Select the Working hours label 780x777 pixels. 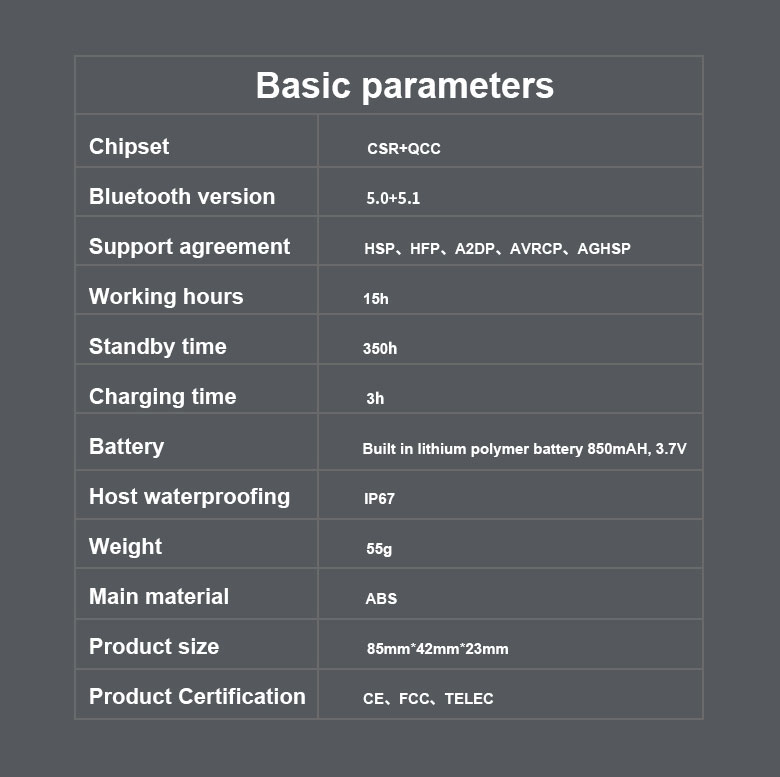[x=166, y=297]
